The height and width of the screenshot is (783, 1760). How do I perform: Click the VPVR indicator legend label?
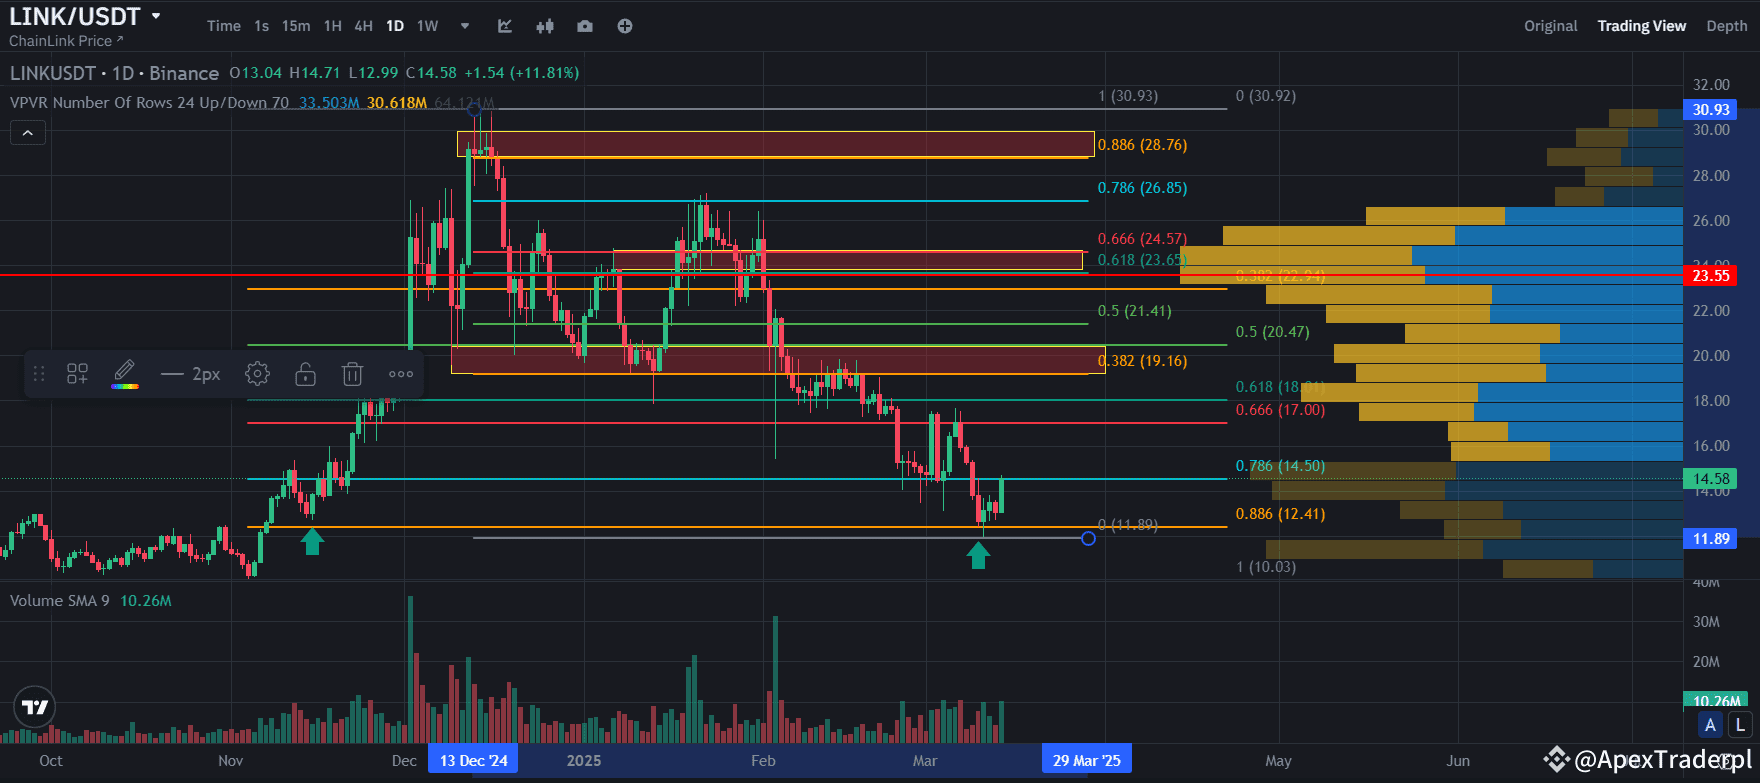(149, 102)
